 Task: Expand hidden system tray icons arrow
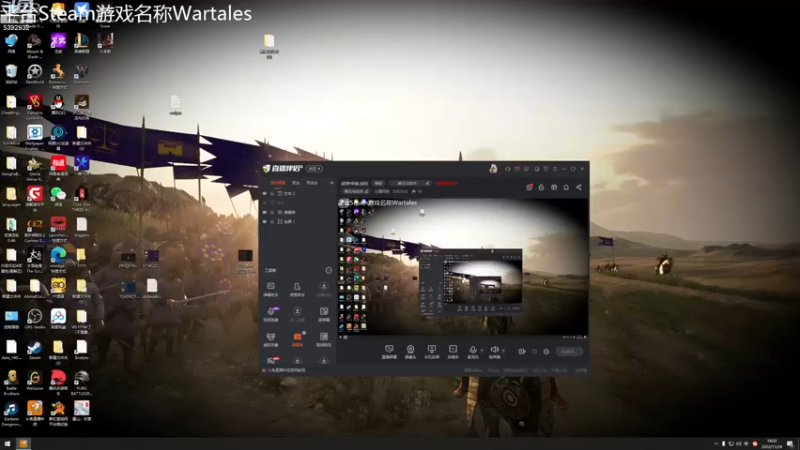[x=716, y=444]
